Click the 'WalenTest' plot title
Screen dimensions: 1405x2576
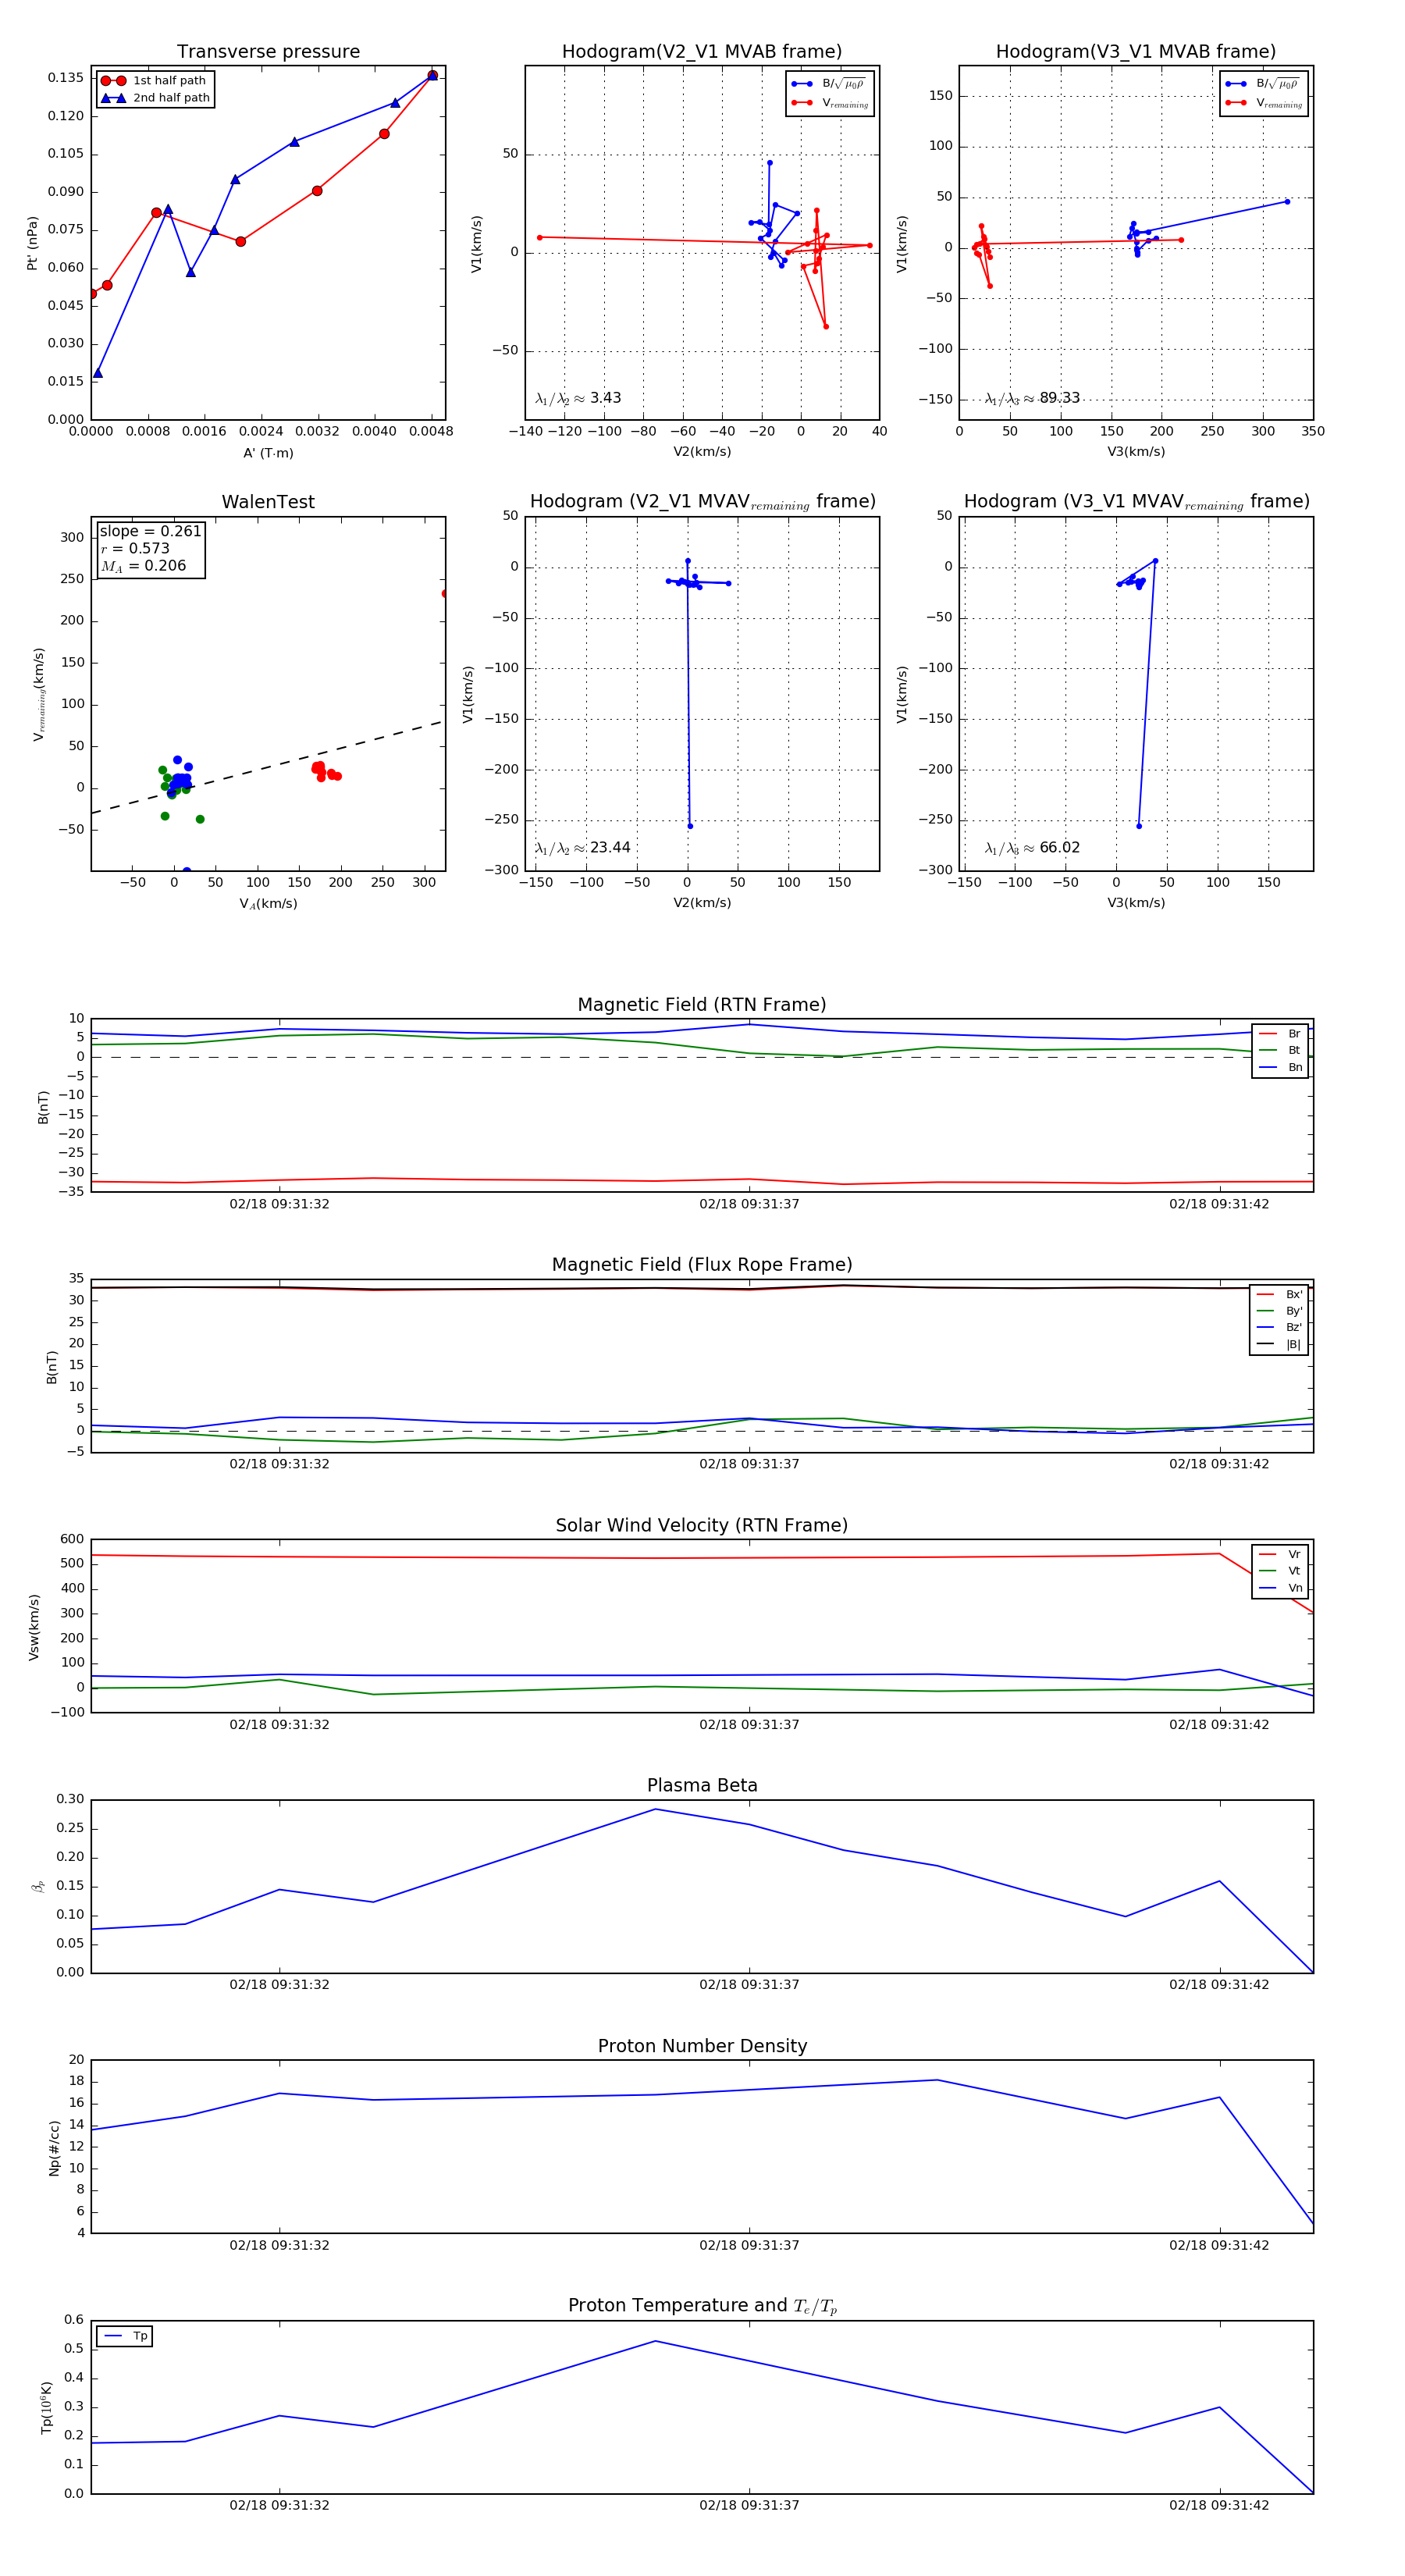click(x=268, y=502)
